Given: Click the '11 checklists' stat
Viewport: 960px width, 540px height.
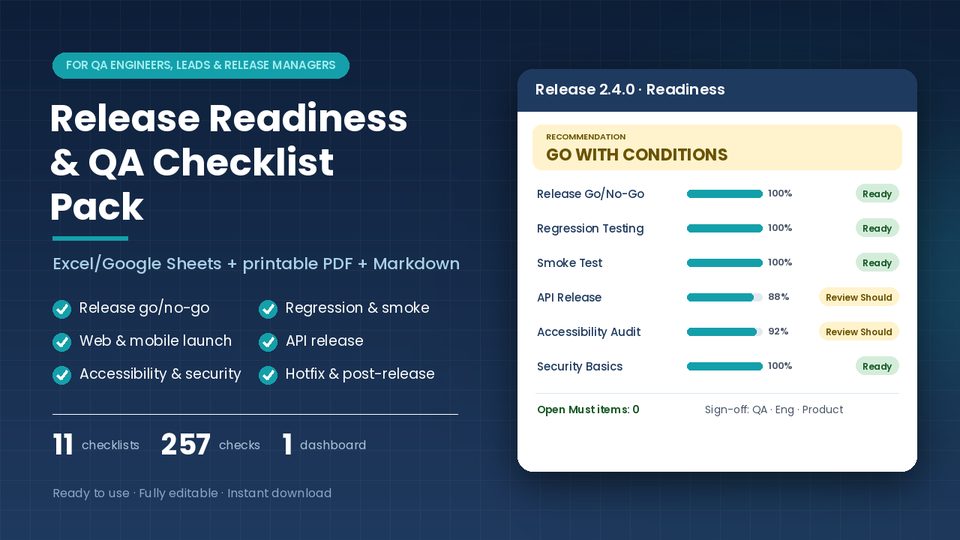Looking at the screenshot, I should click(96, 444).
